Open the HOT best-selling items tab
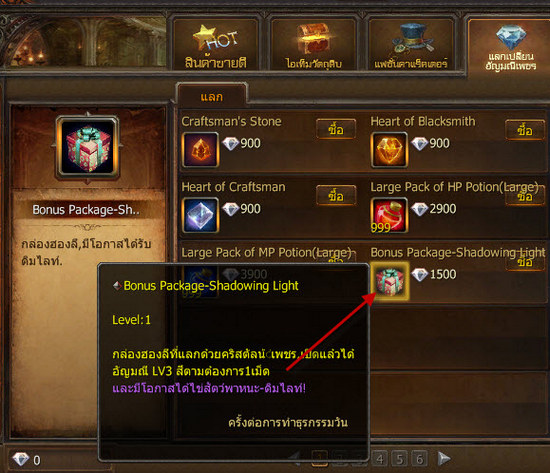Image resolution: width=550 pixels, height=473 pixels. pos(215,45)
